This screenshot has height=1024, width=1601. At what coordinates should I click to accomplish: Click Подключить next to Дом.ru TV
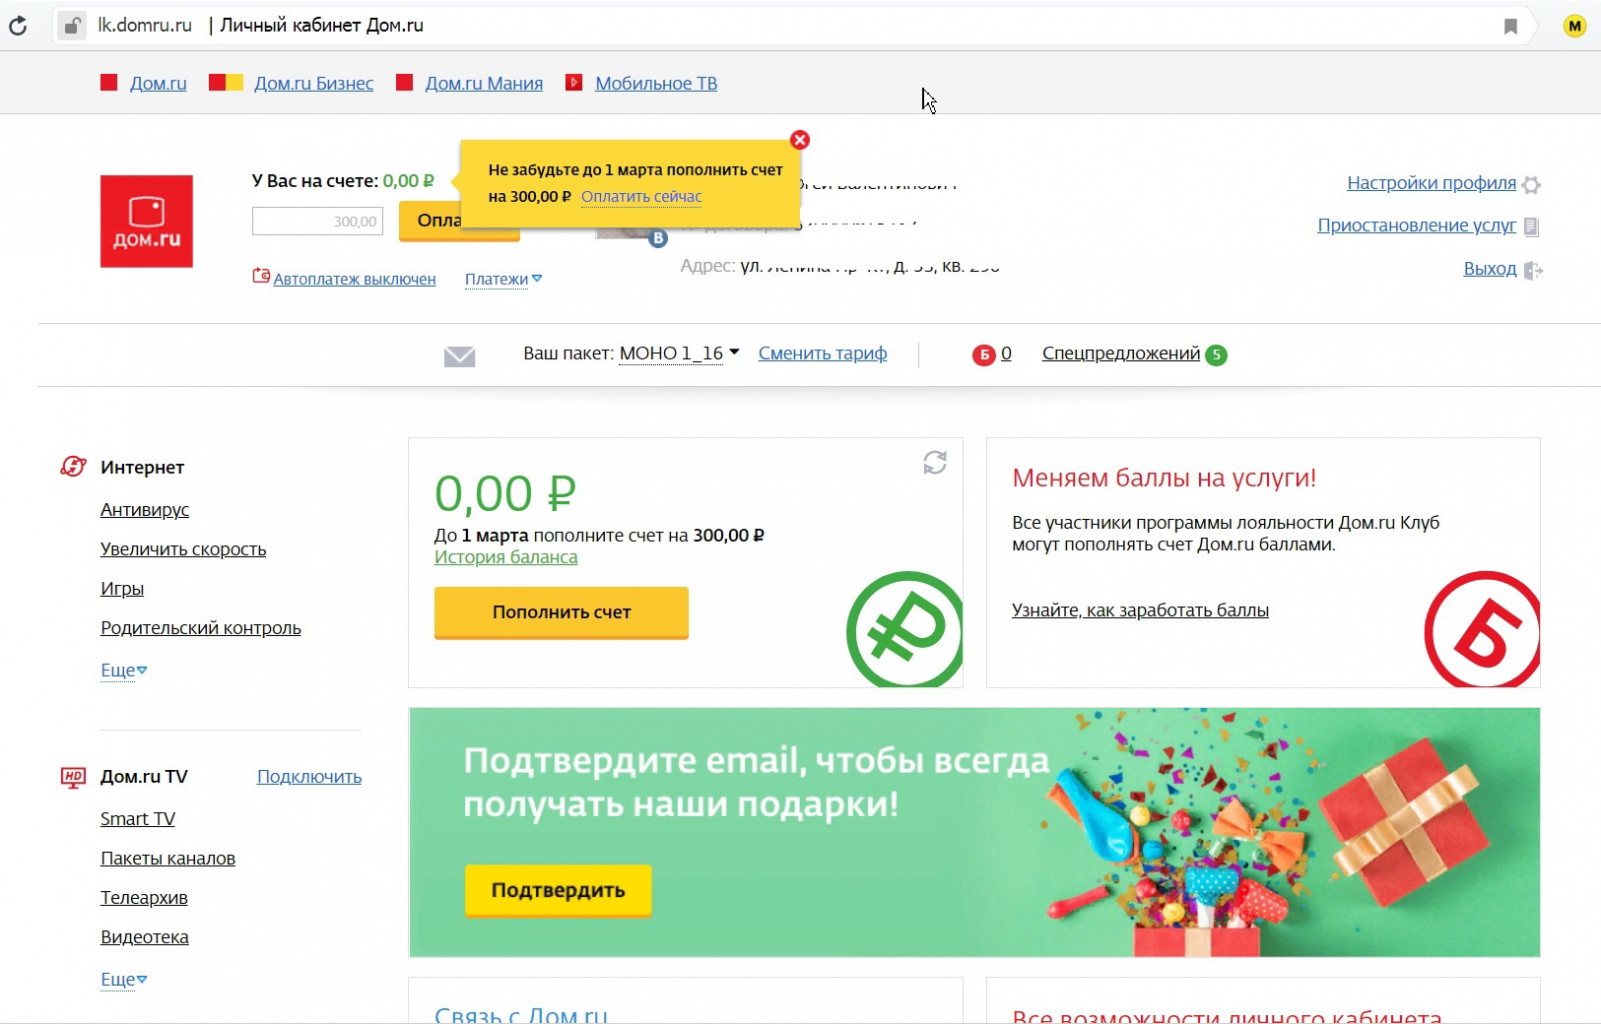[x=309, y=777]
